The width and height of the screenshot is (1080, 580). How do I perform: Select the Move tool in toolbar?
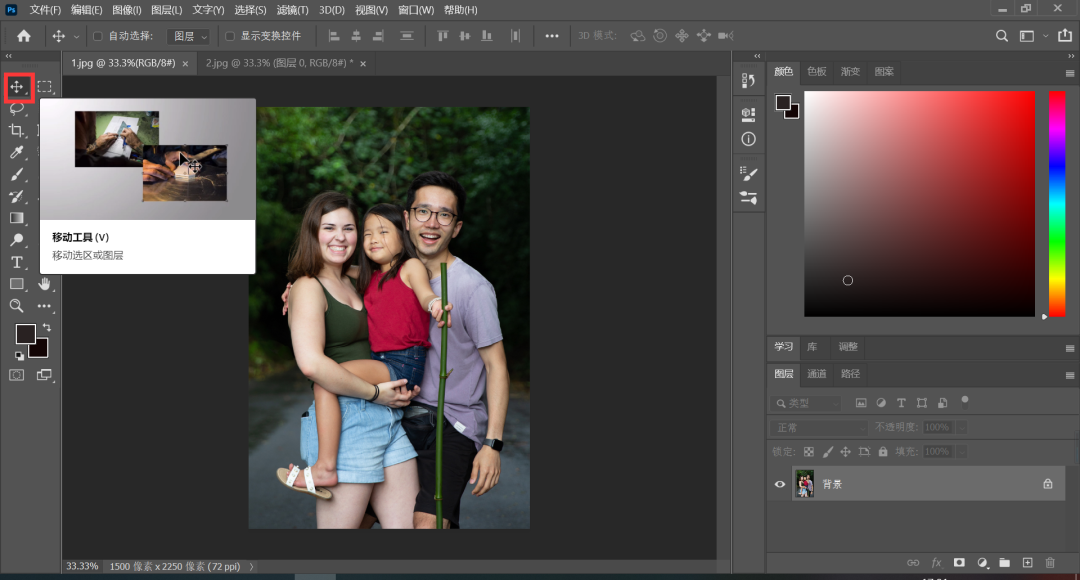17,87
